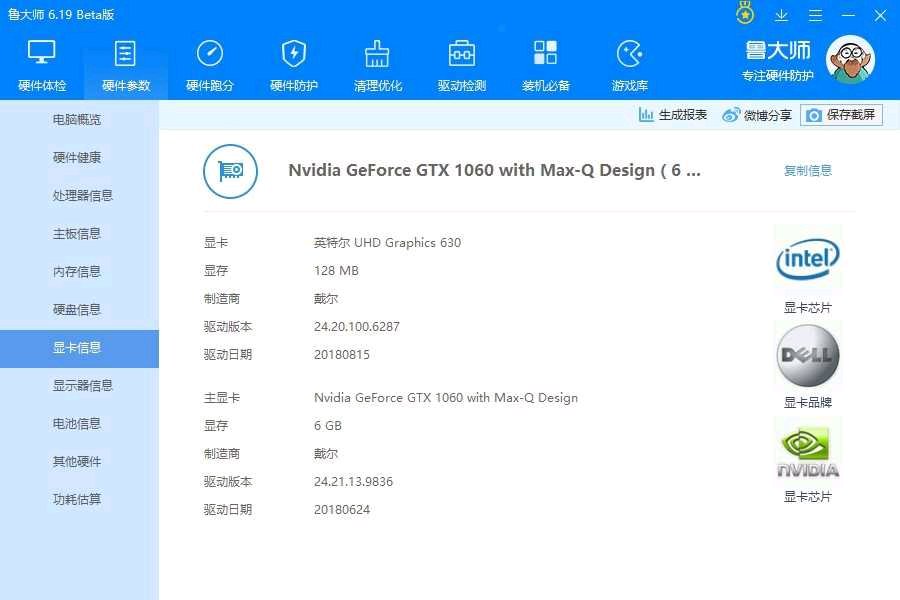Image resolution: width=900 pixels, height=600 pixels.
Task: Click the 复制信息 copy info link
Action: click(808, 171)
